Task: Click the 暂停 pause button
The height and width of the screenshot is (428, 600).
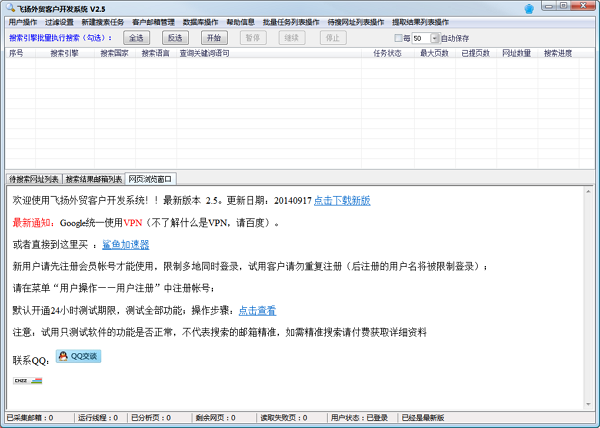Action: (253, 37)
